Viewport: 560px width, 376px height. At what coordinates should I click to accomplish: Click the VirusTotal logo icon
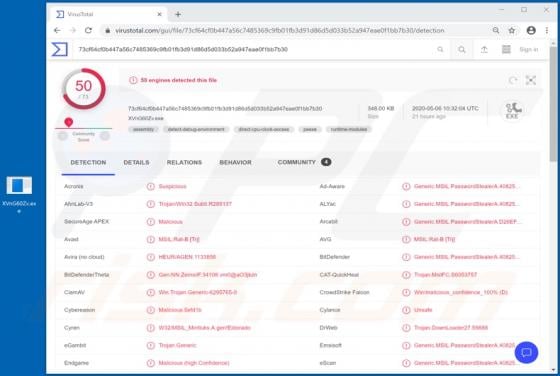coord(59,49)
